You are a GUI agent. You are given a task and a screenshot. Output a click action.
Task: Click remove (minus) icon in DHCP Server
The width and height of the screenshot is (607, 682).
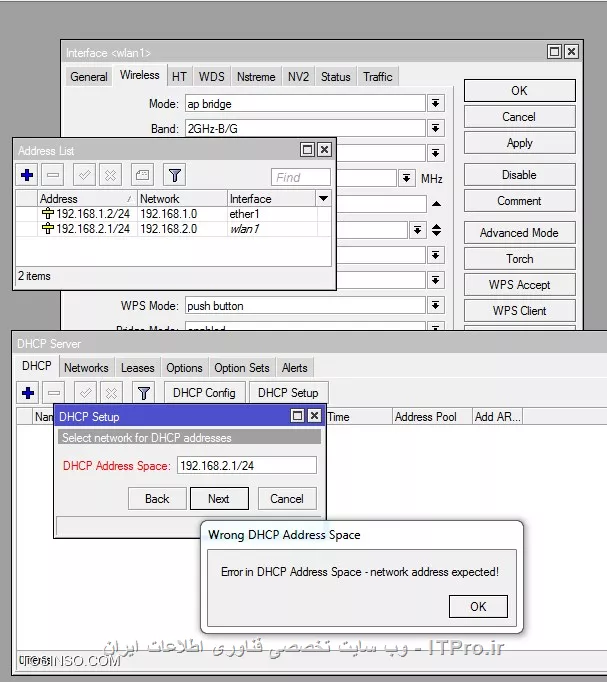(x=54, y=393)
